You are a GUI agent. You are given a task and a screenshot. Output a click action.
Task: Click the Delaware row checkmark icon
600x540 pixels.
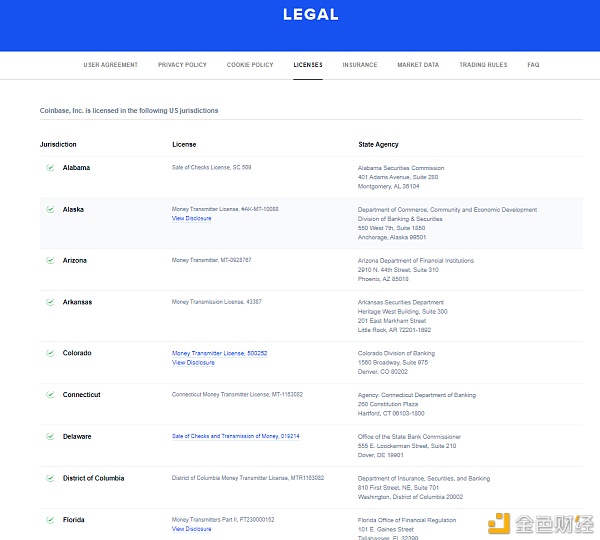tap(50, 436)
